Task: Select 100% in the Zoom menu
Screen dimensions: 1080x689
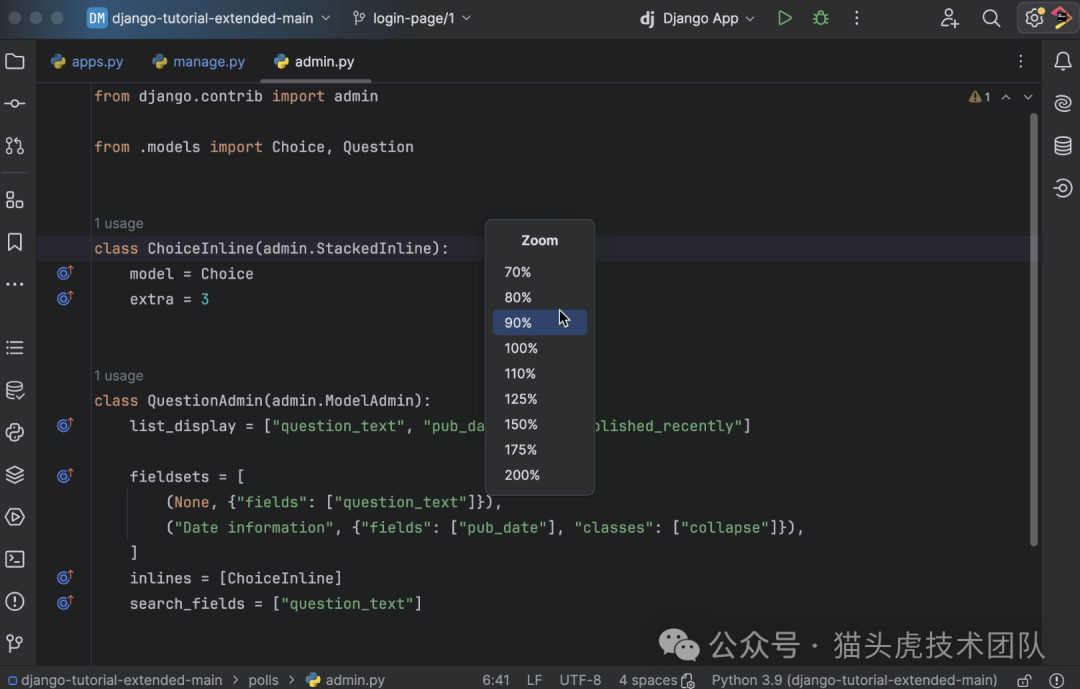Action: pyautogui.click(x=521, y=348)
